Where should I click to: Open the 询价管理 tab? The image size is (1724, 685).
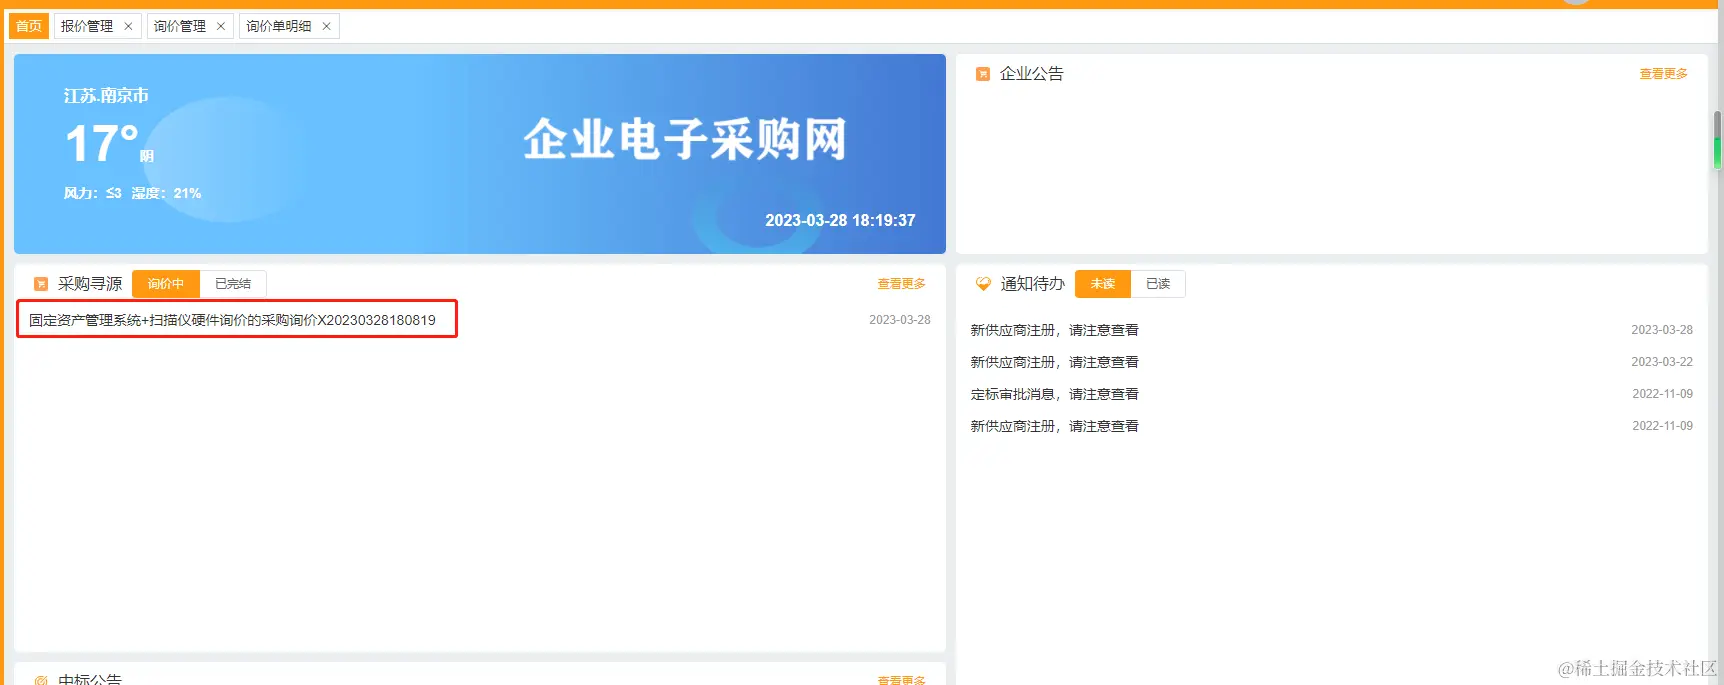pyautogui.click(x=180, y=26)
